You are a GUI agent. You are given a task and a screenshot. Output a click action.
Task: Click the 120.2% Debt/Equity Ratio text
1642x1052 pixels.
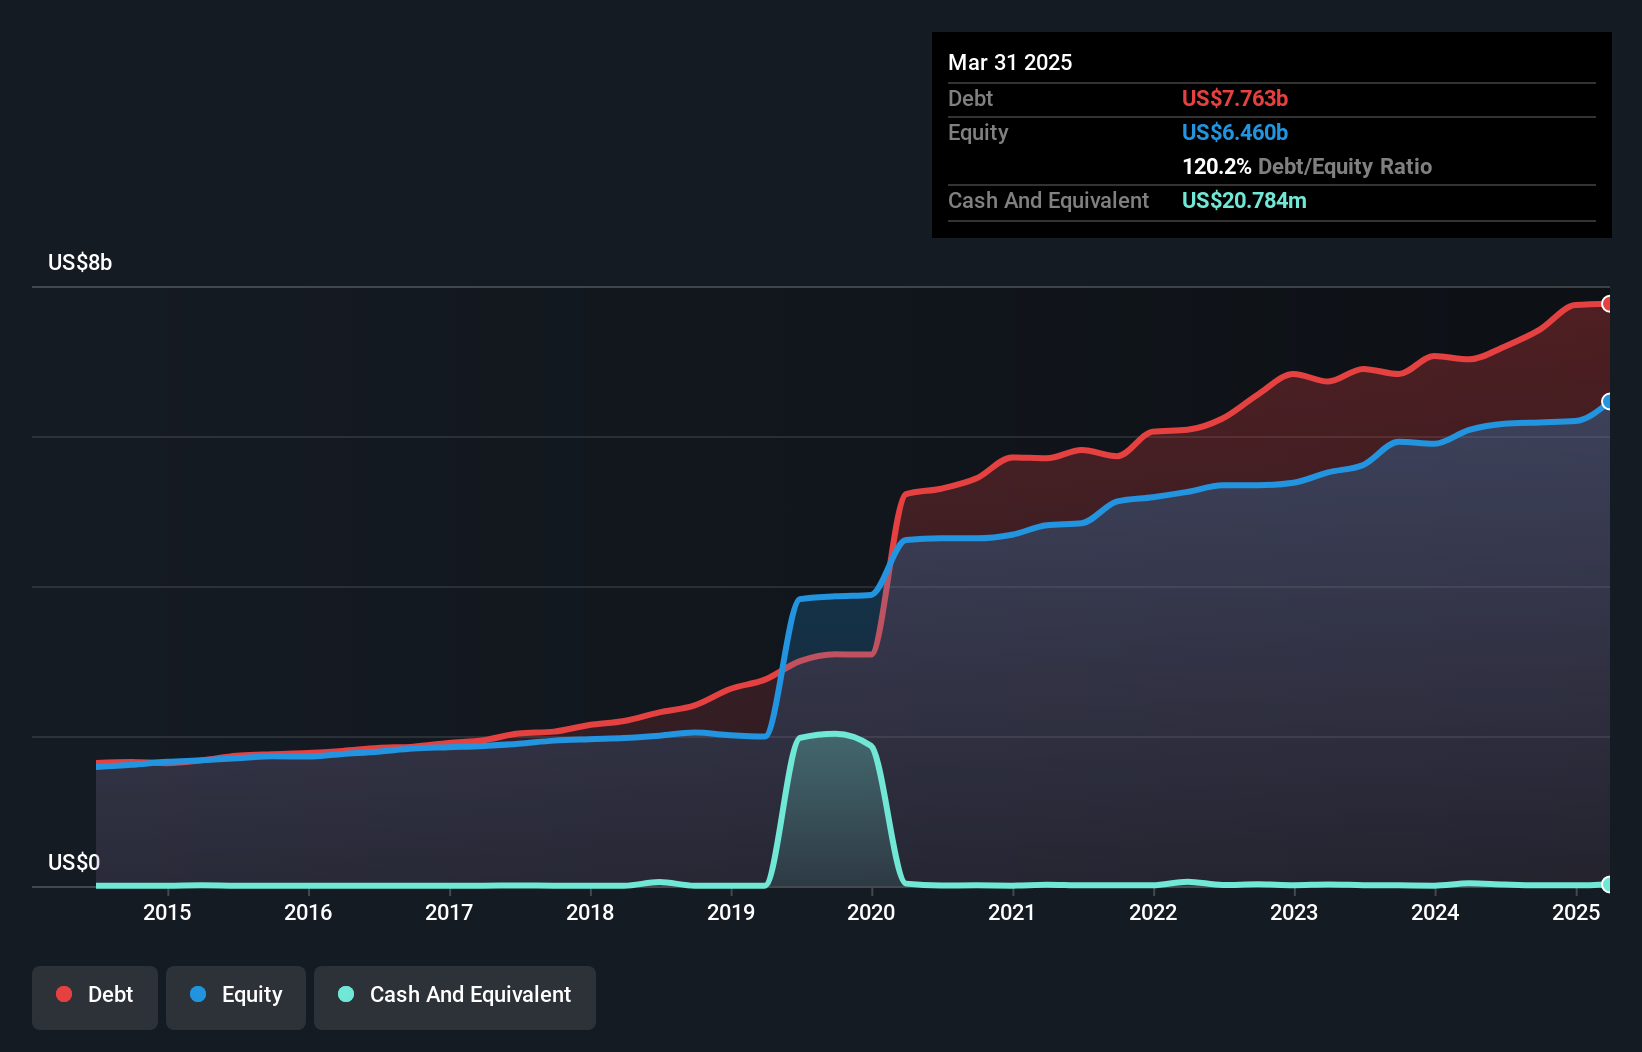(1307, 167)
